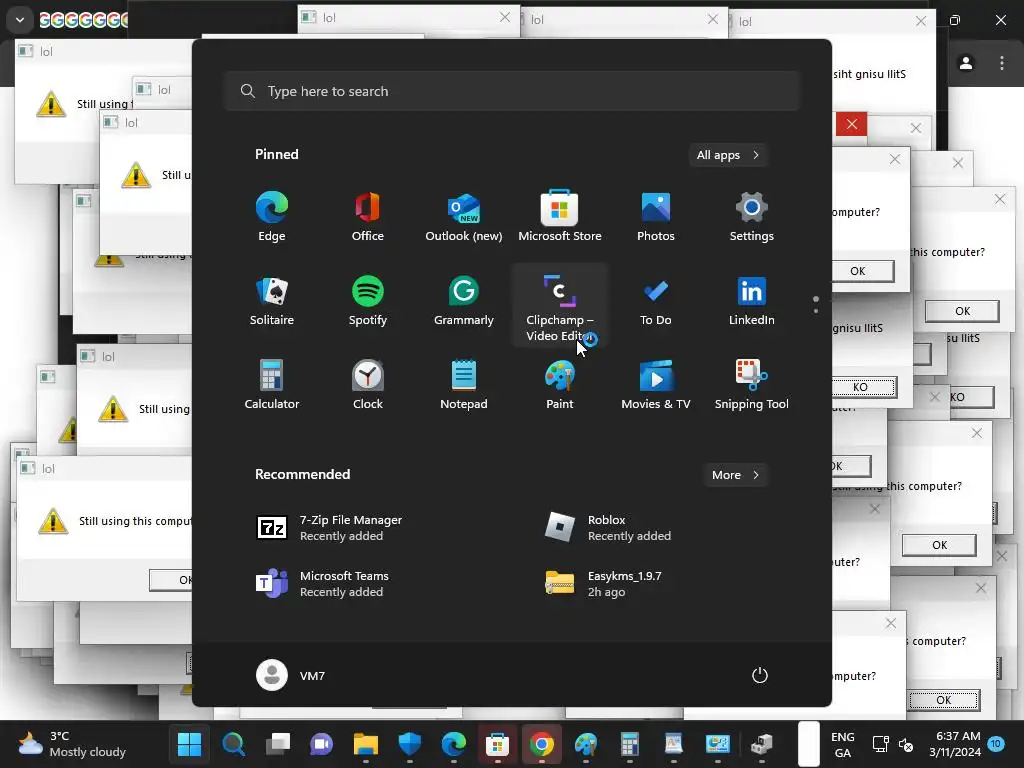Open Microsoft Store in pinned apps
This screenshot has height=768, width=1024.
560,217
